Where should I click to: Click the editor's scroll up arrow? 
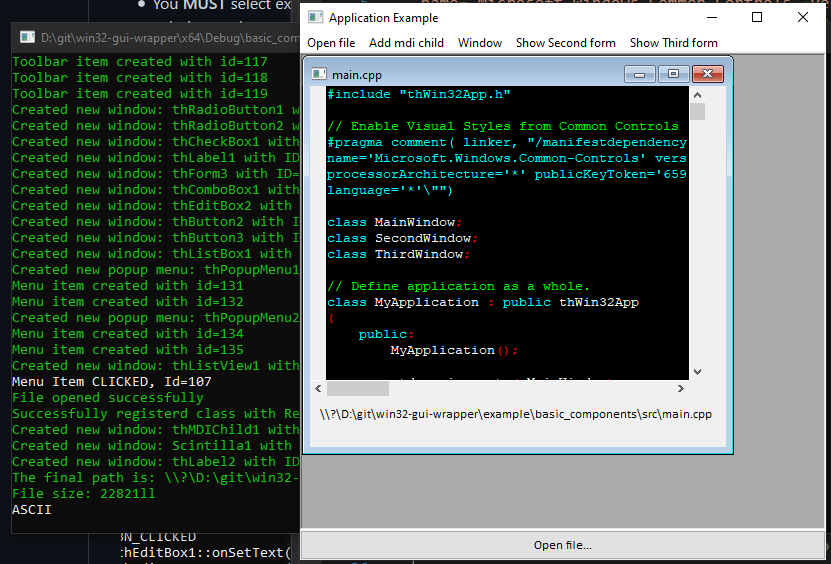697,94
